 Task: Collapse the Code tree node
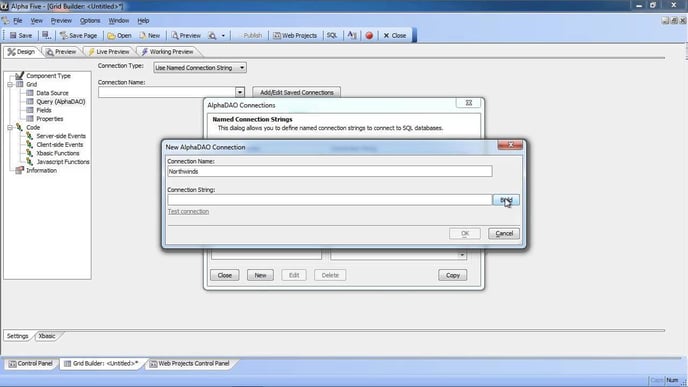pyautogui.click(x=10, y=127)
